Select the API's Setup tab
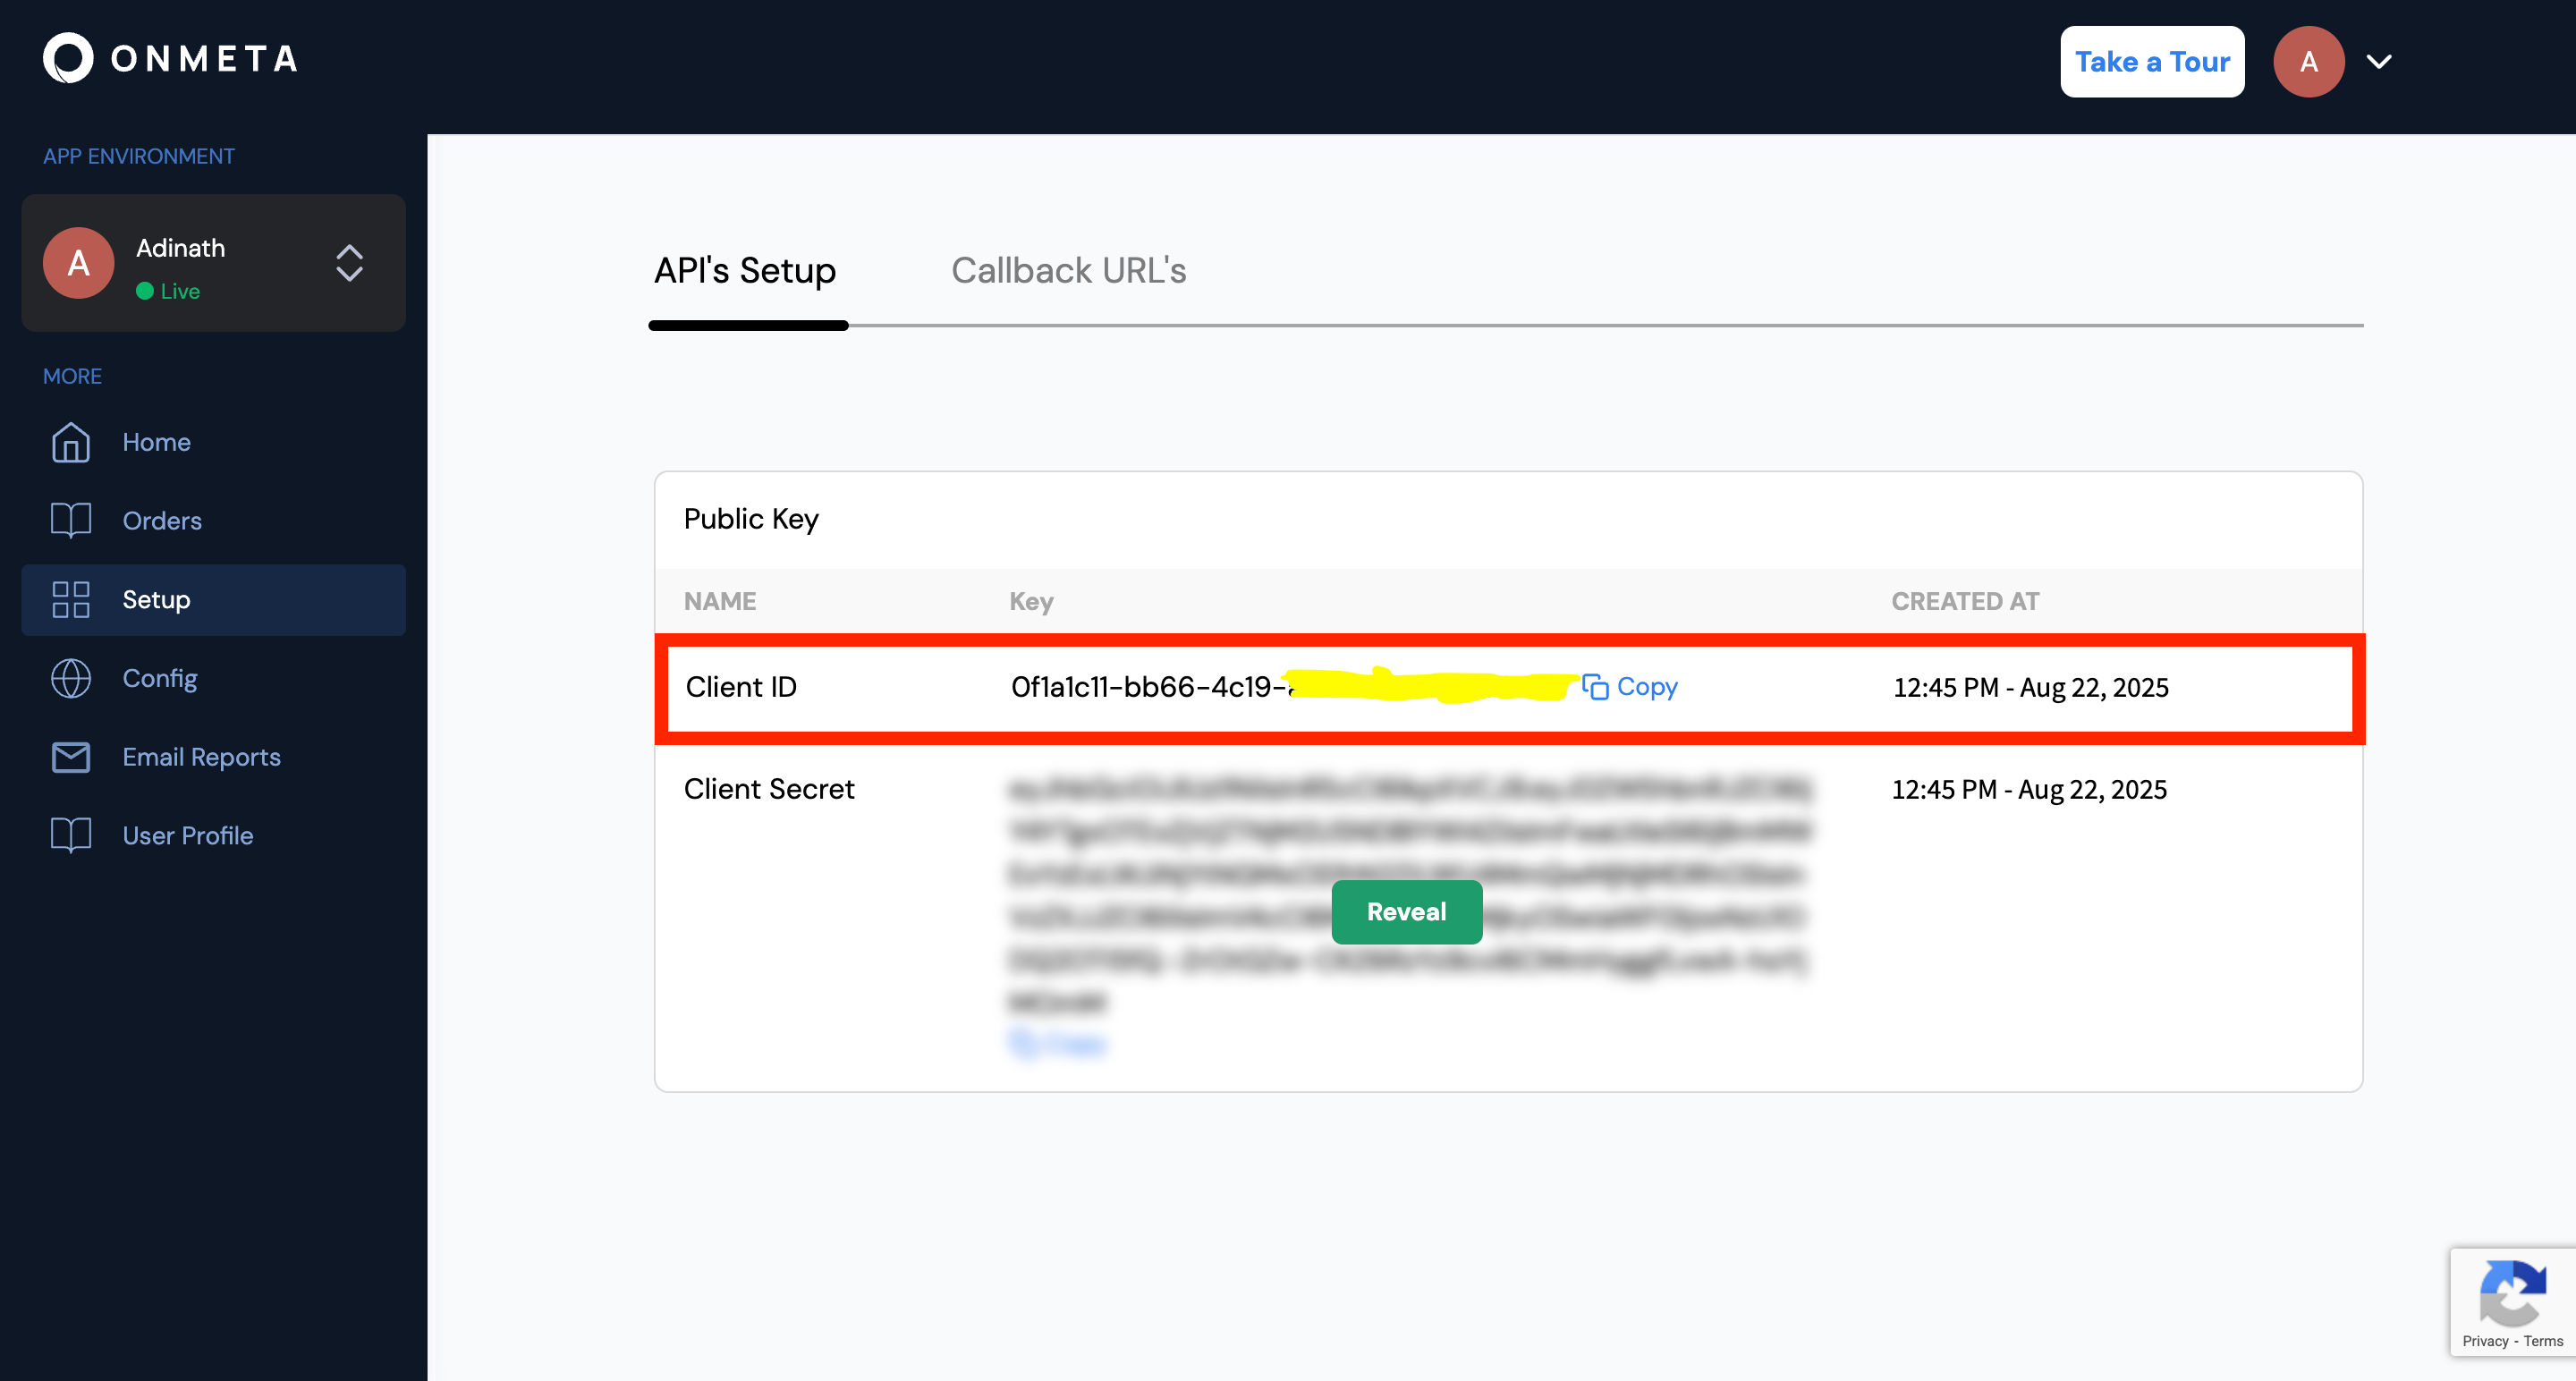The width and height of the screenshot is (2576, 1381). [x=745, y=270]
